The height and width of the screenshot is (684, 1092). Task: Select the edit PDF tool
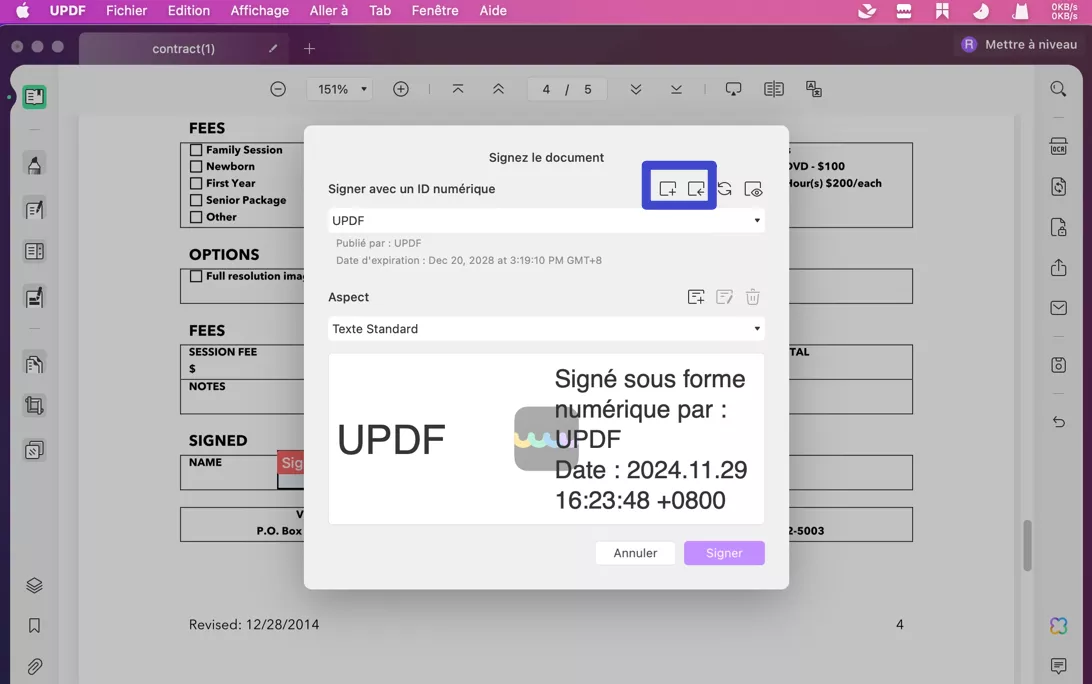click(x=34, y=210)
